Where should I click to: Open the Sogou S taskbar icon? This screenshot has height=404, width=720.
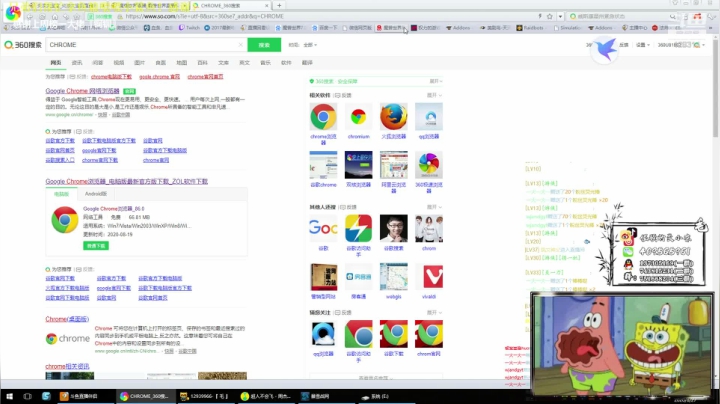pos(46,396)
